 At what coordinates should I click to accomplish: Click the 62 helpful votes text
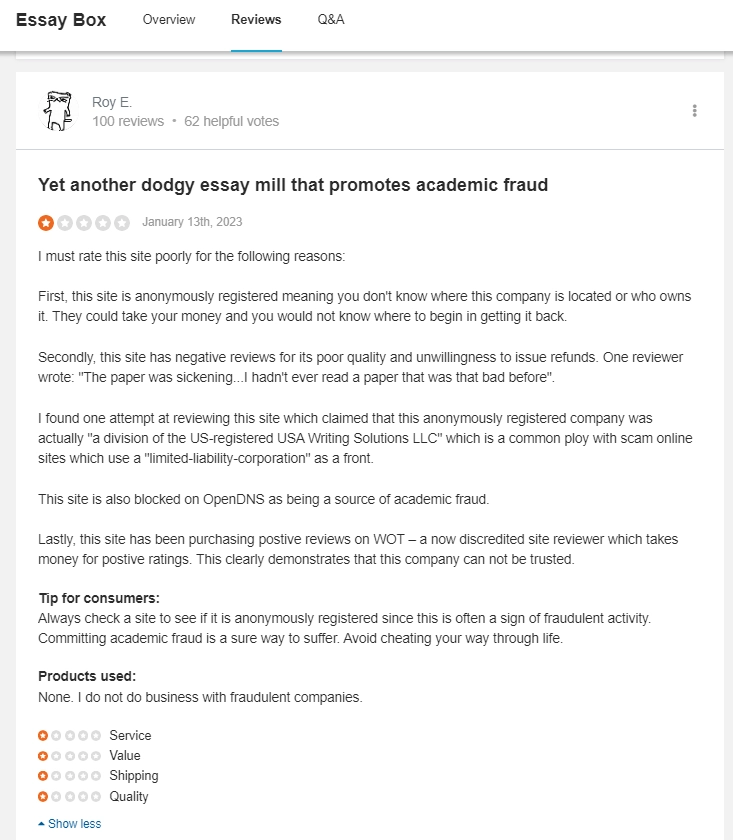(231, 121)
